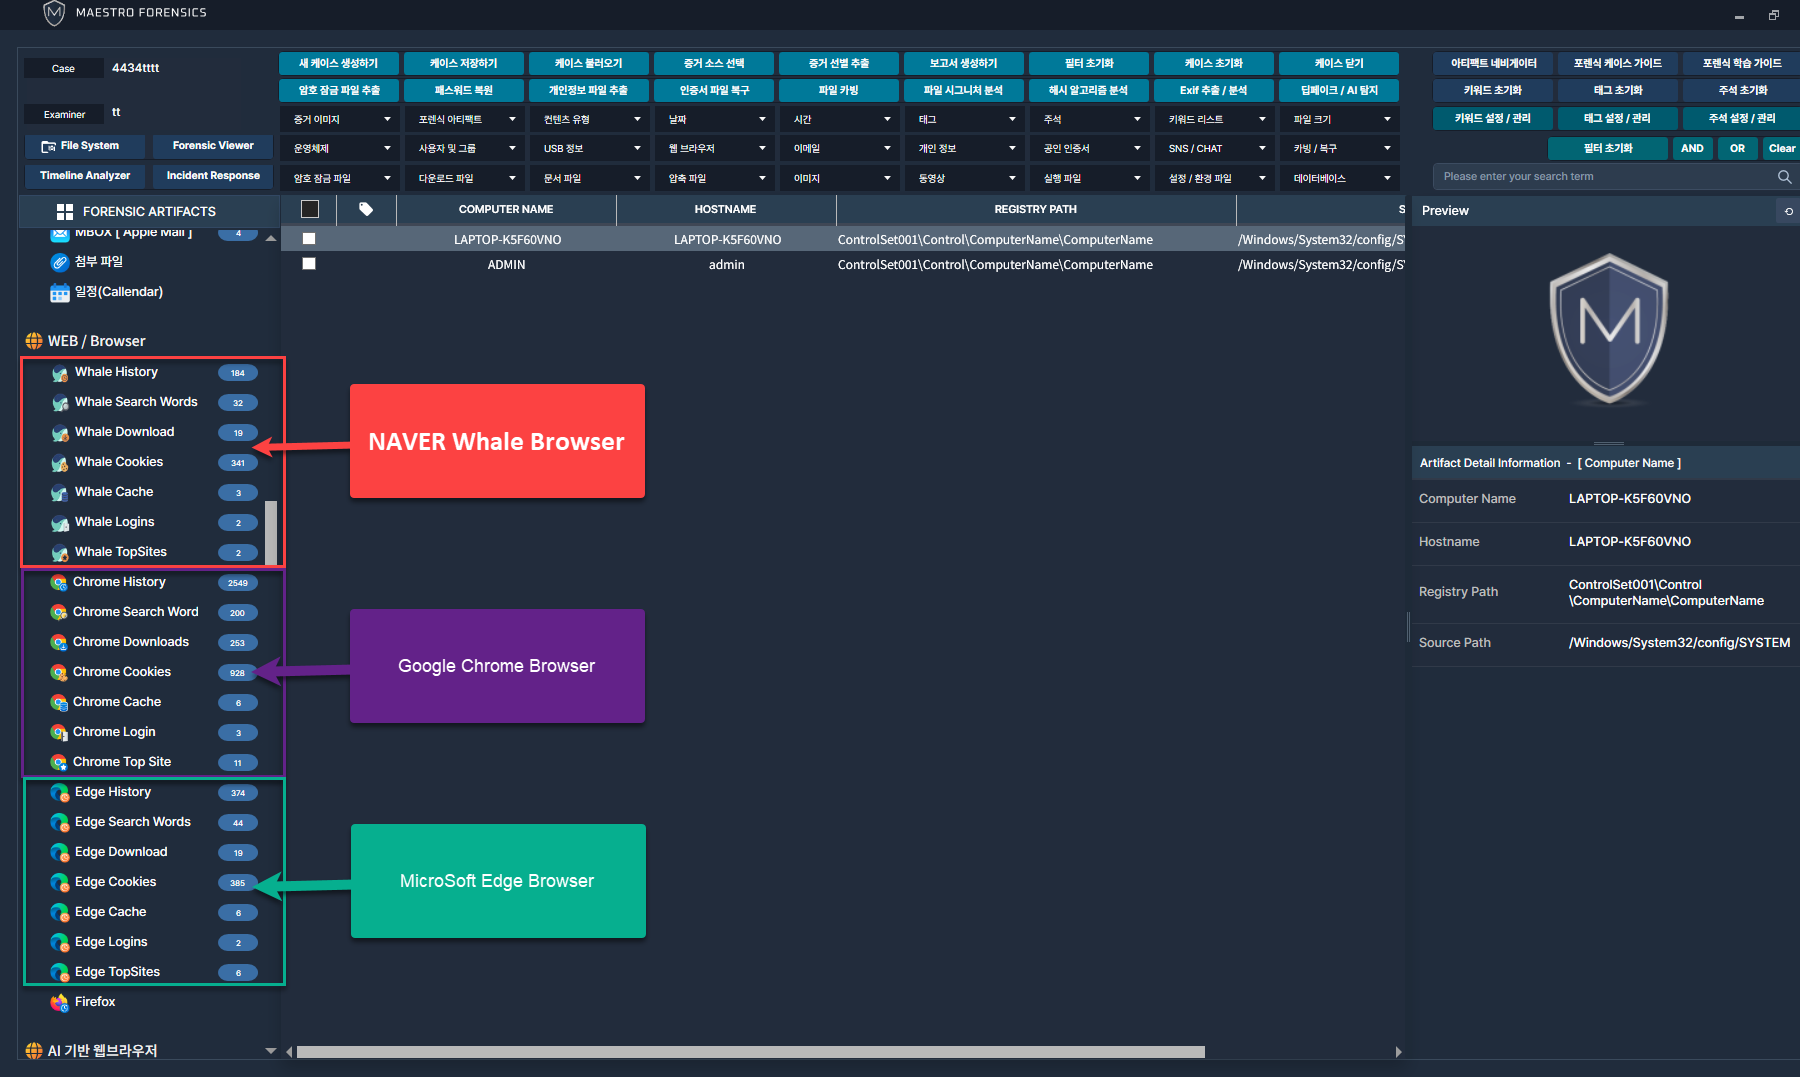Viewport: 1800px width, 1077px height.
Task: Expand the AI 기반 웹브라우저 section
Action: [x=270, y=1051]
